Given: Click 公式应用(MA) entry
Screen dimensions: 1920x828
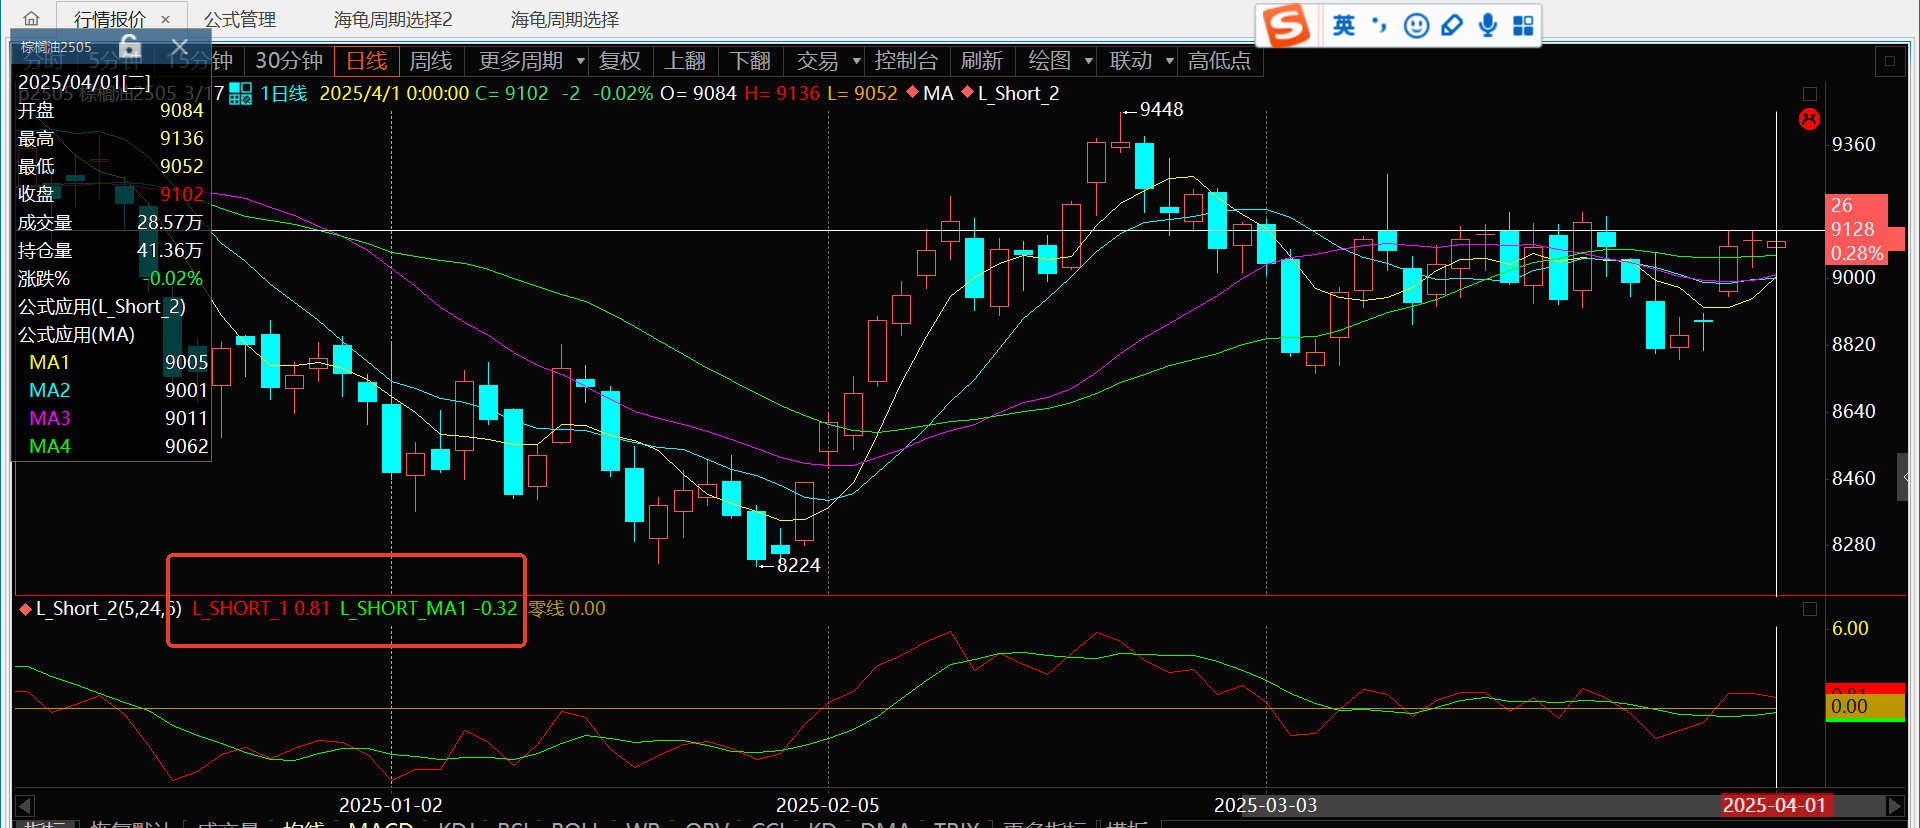Looking at the screenshot, I should 76,334.
